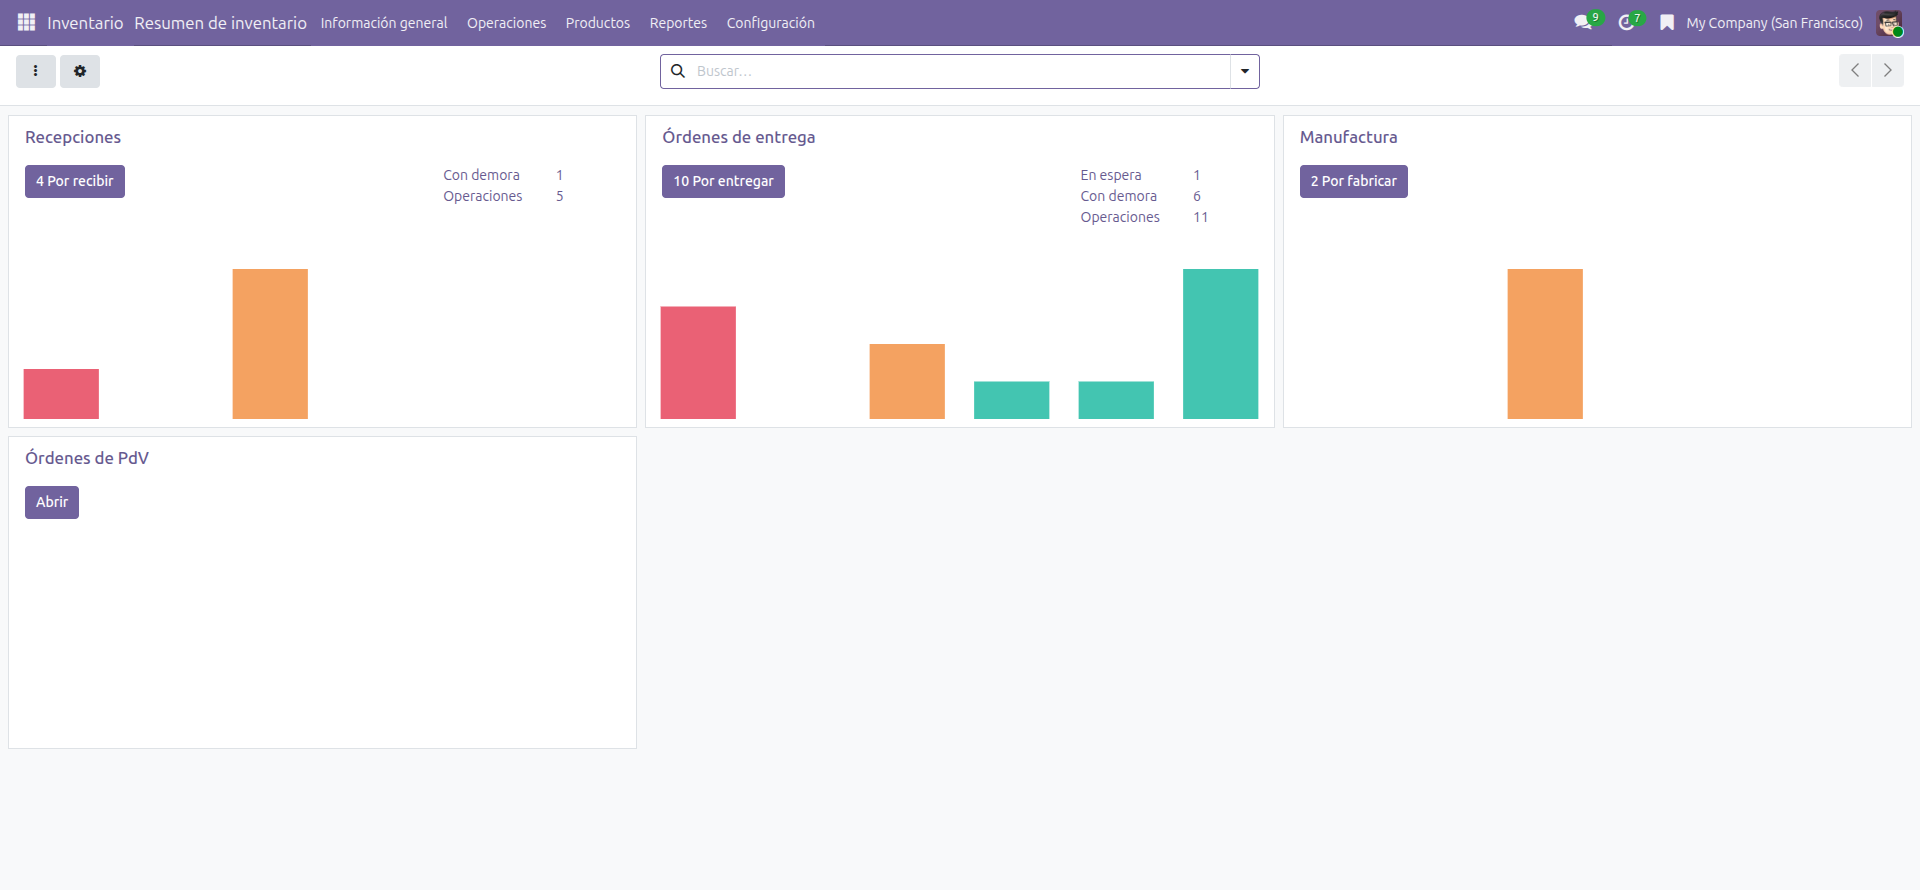Go to the next page arrow
This screenshot has height=890, width=1920.
(1887, 70)
